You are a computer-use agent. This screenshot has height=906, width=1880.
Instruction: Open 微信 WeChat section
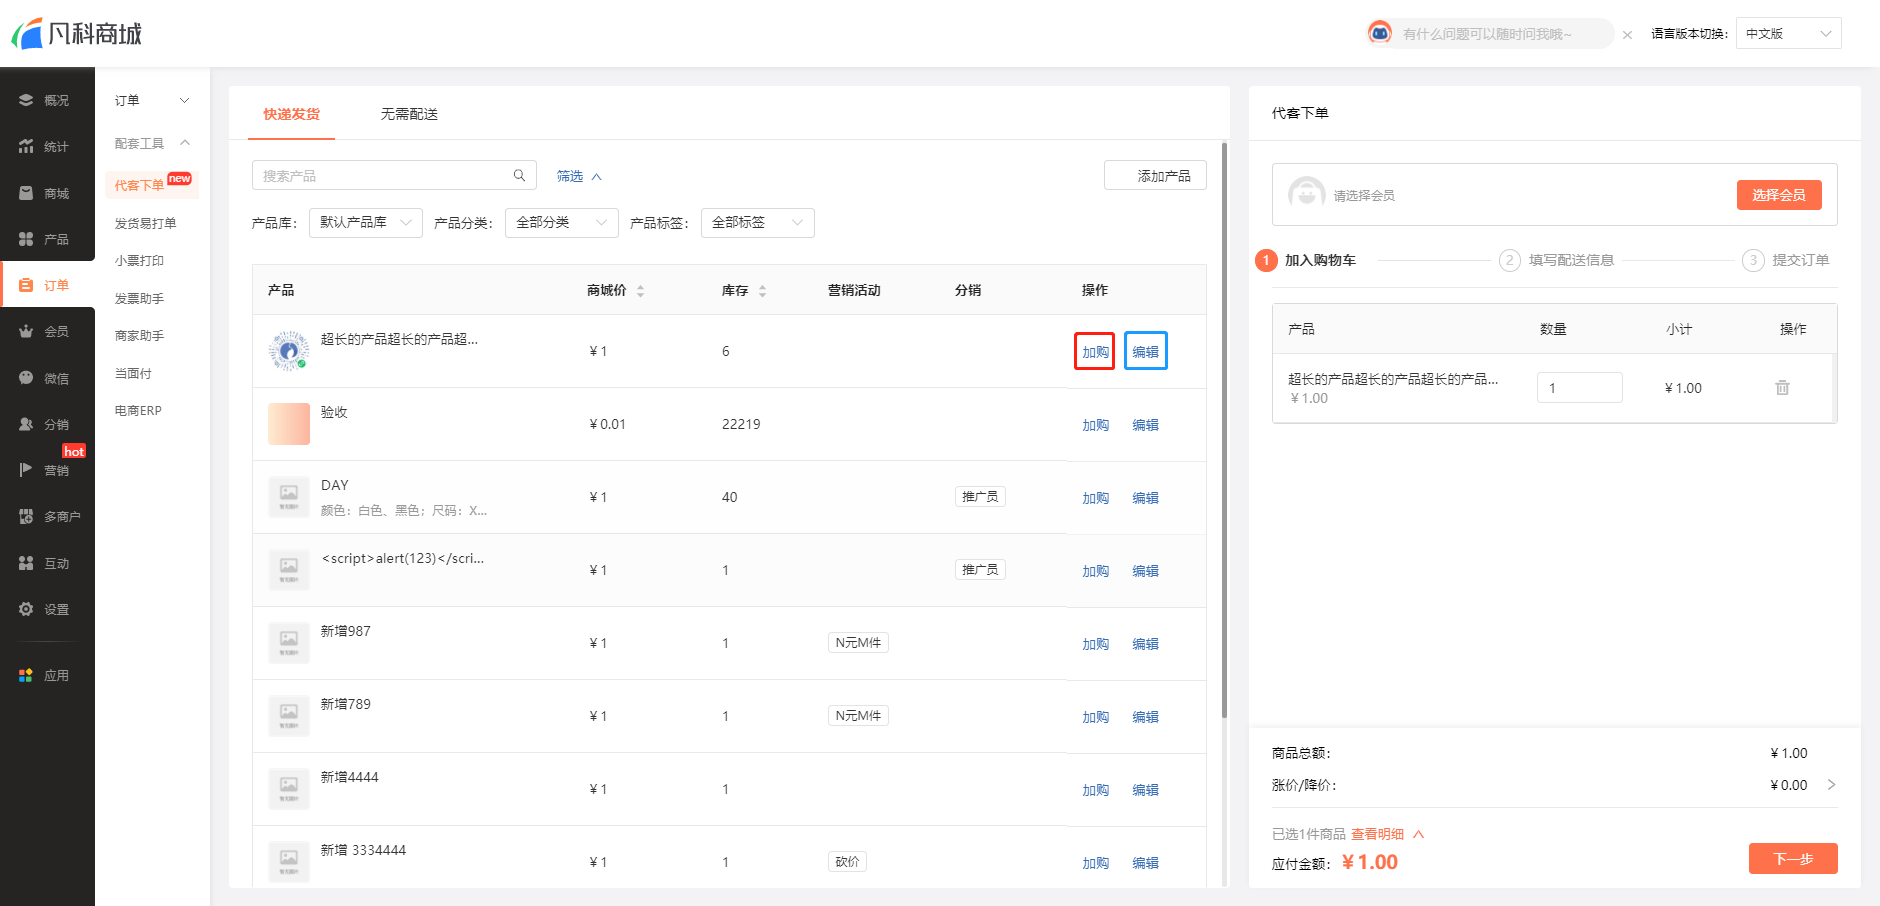(x=46, y=378)
